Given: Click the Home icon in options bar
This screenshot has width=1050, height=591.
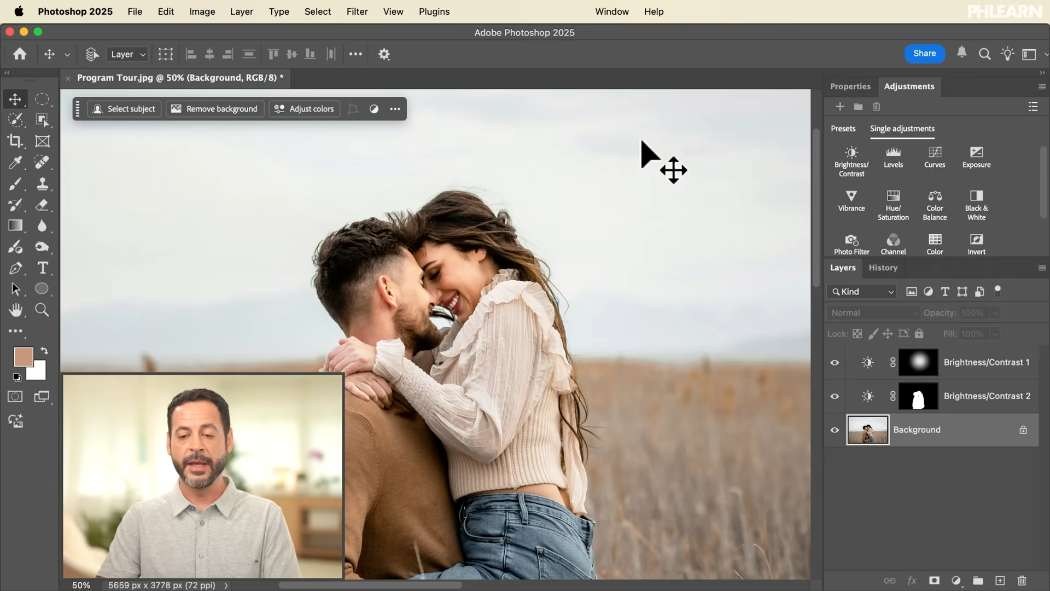Looking at the screenshot, I should tap(20, 54).
